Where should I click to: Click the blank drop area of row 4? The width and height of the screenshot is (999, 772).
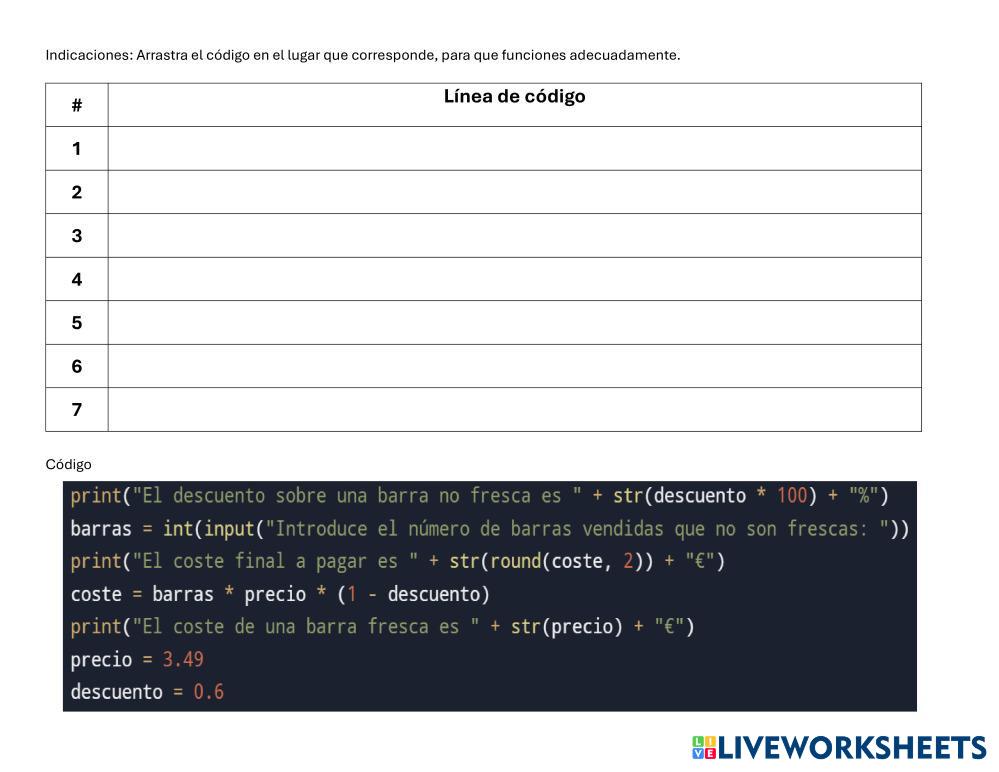click(x=514, y=279)
